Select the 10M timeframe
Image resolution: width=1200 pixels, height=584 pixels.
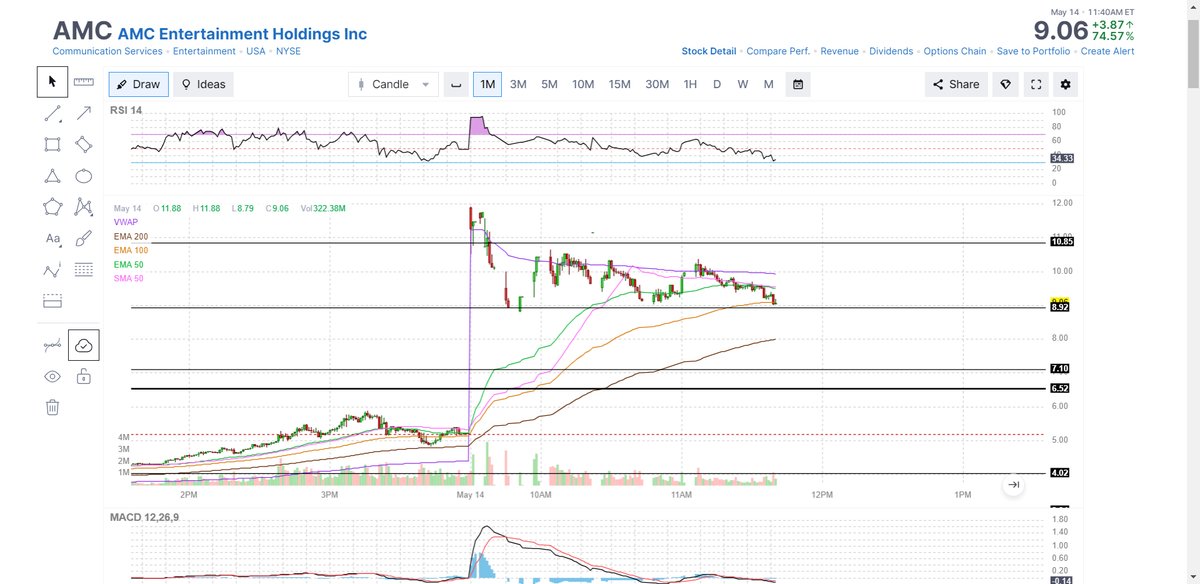[x=583, y=84]
